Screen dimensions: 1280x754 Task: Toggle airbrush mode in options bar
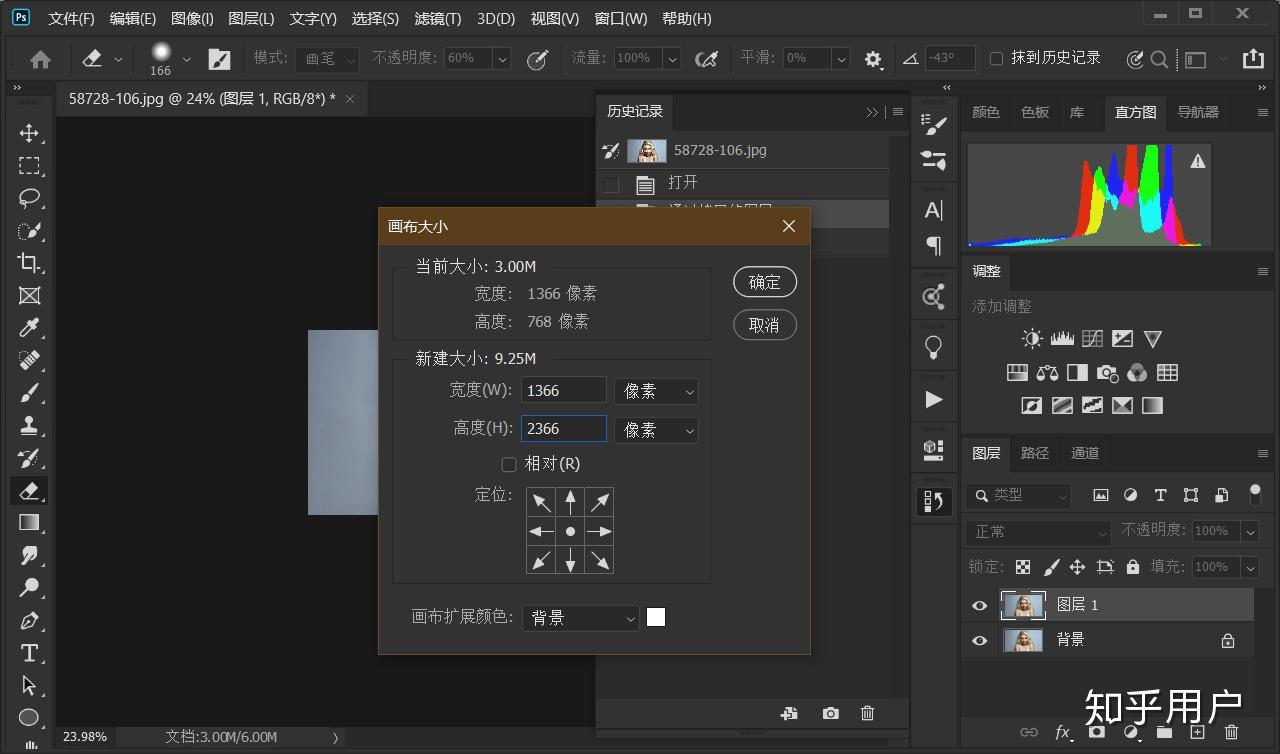coord(706,59)
